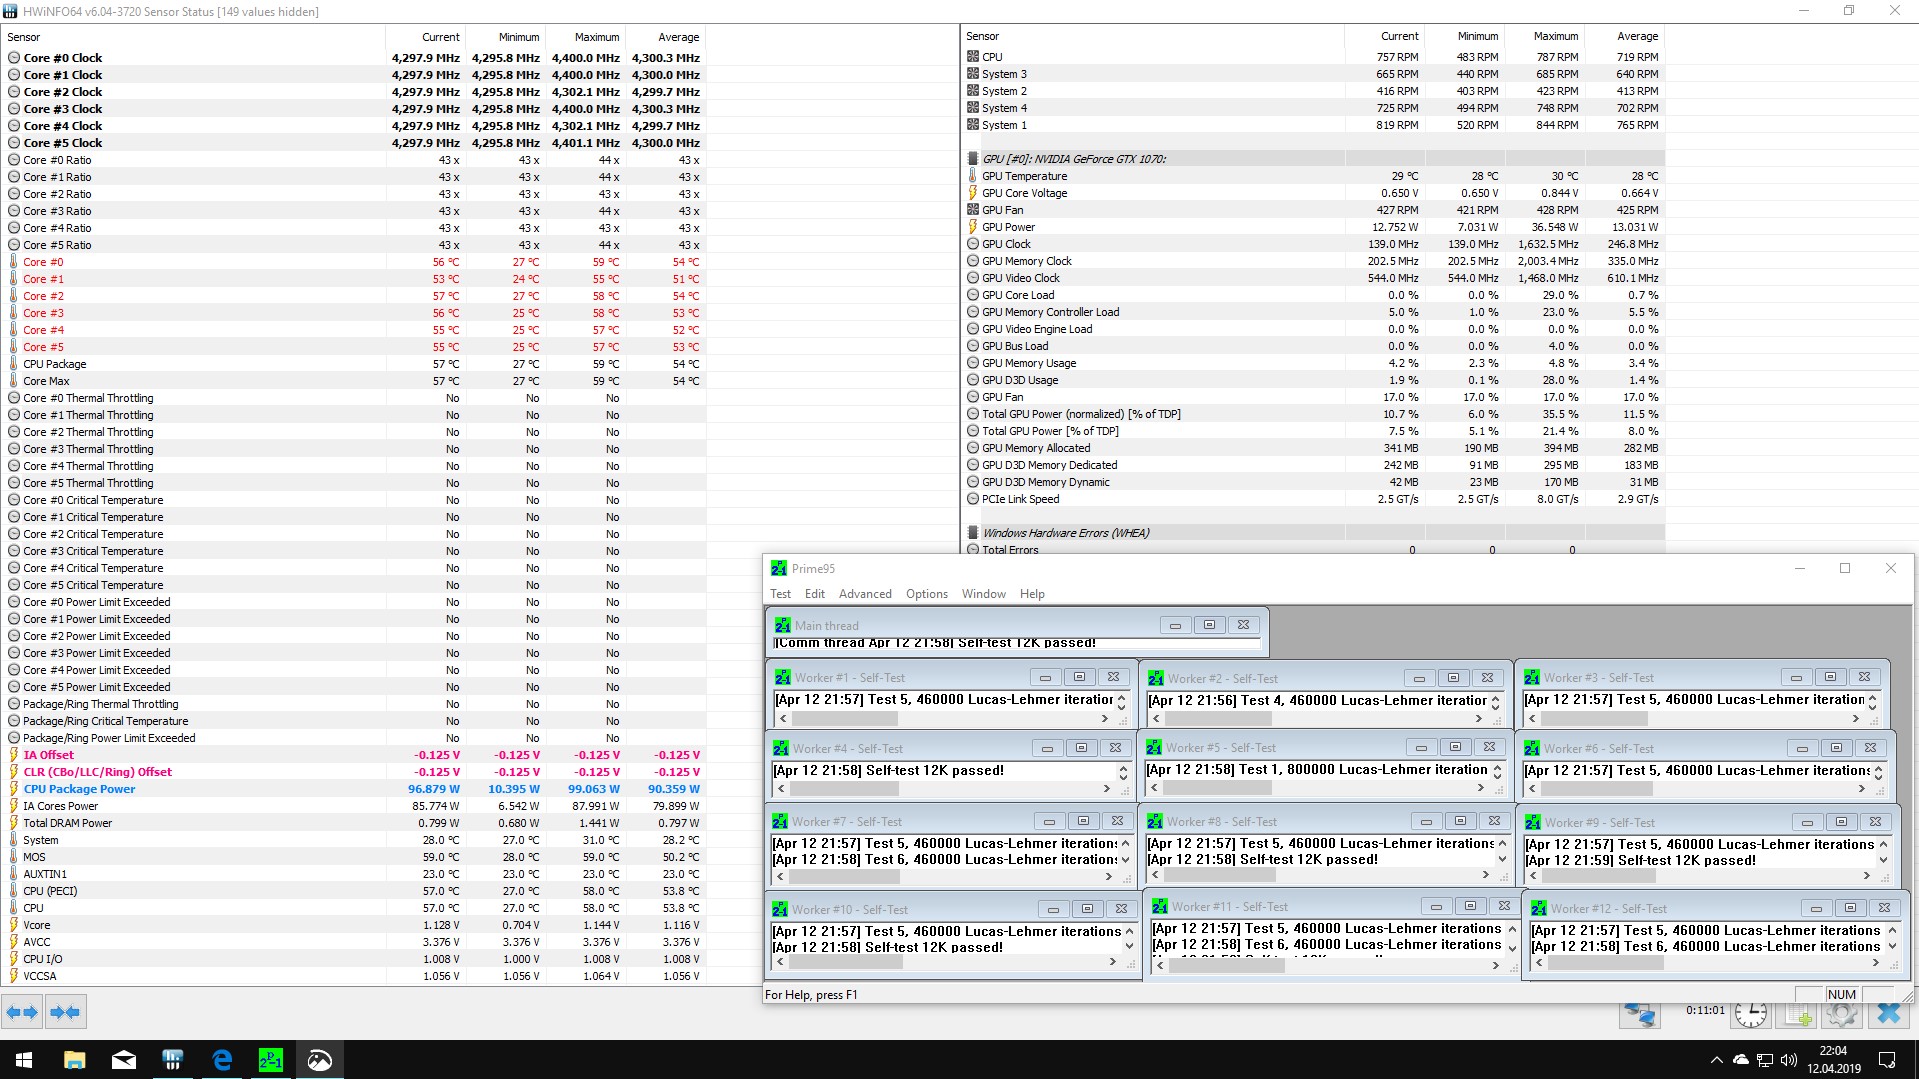Select the CPU Package Power sensor row
Image resolution: width=1919 pixels, height=1079 pixels.
pyautogui.click(x=354, y=789)
